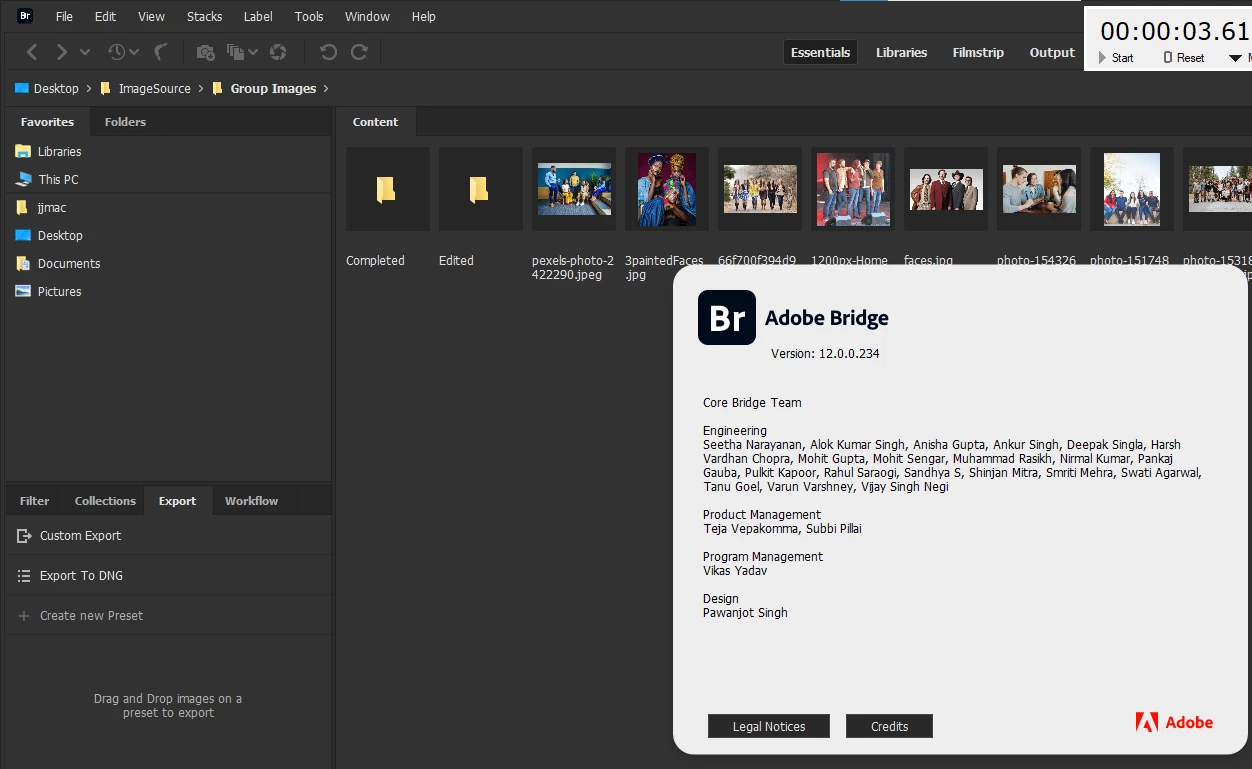Open the View menu
Image resolution: width=1252 pixels, height=769 pixels.
152,16
